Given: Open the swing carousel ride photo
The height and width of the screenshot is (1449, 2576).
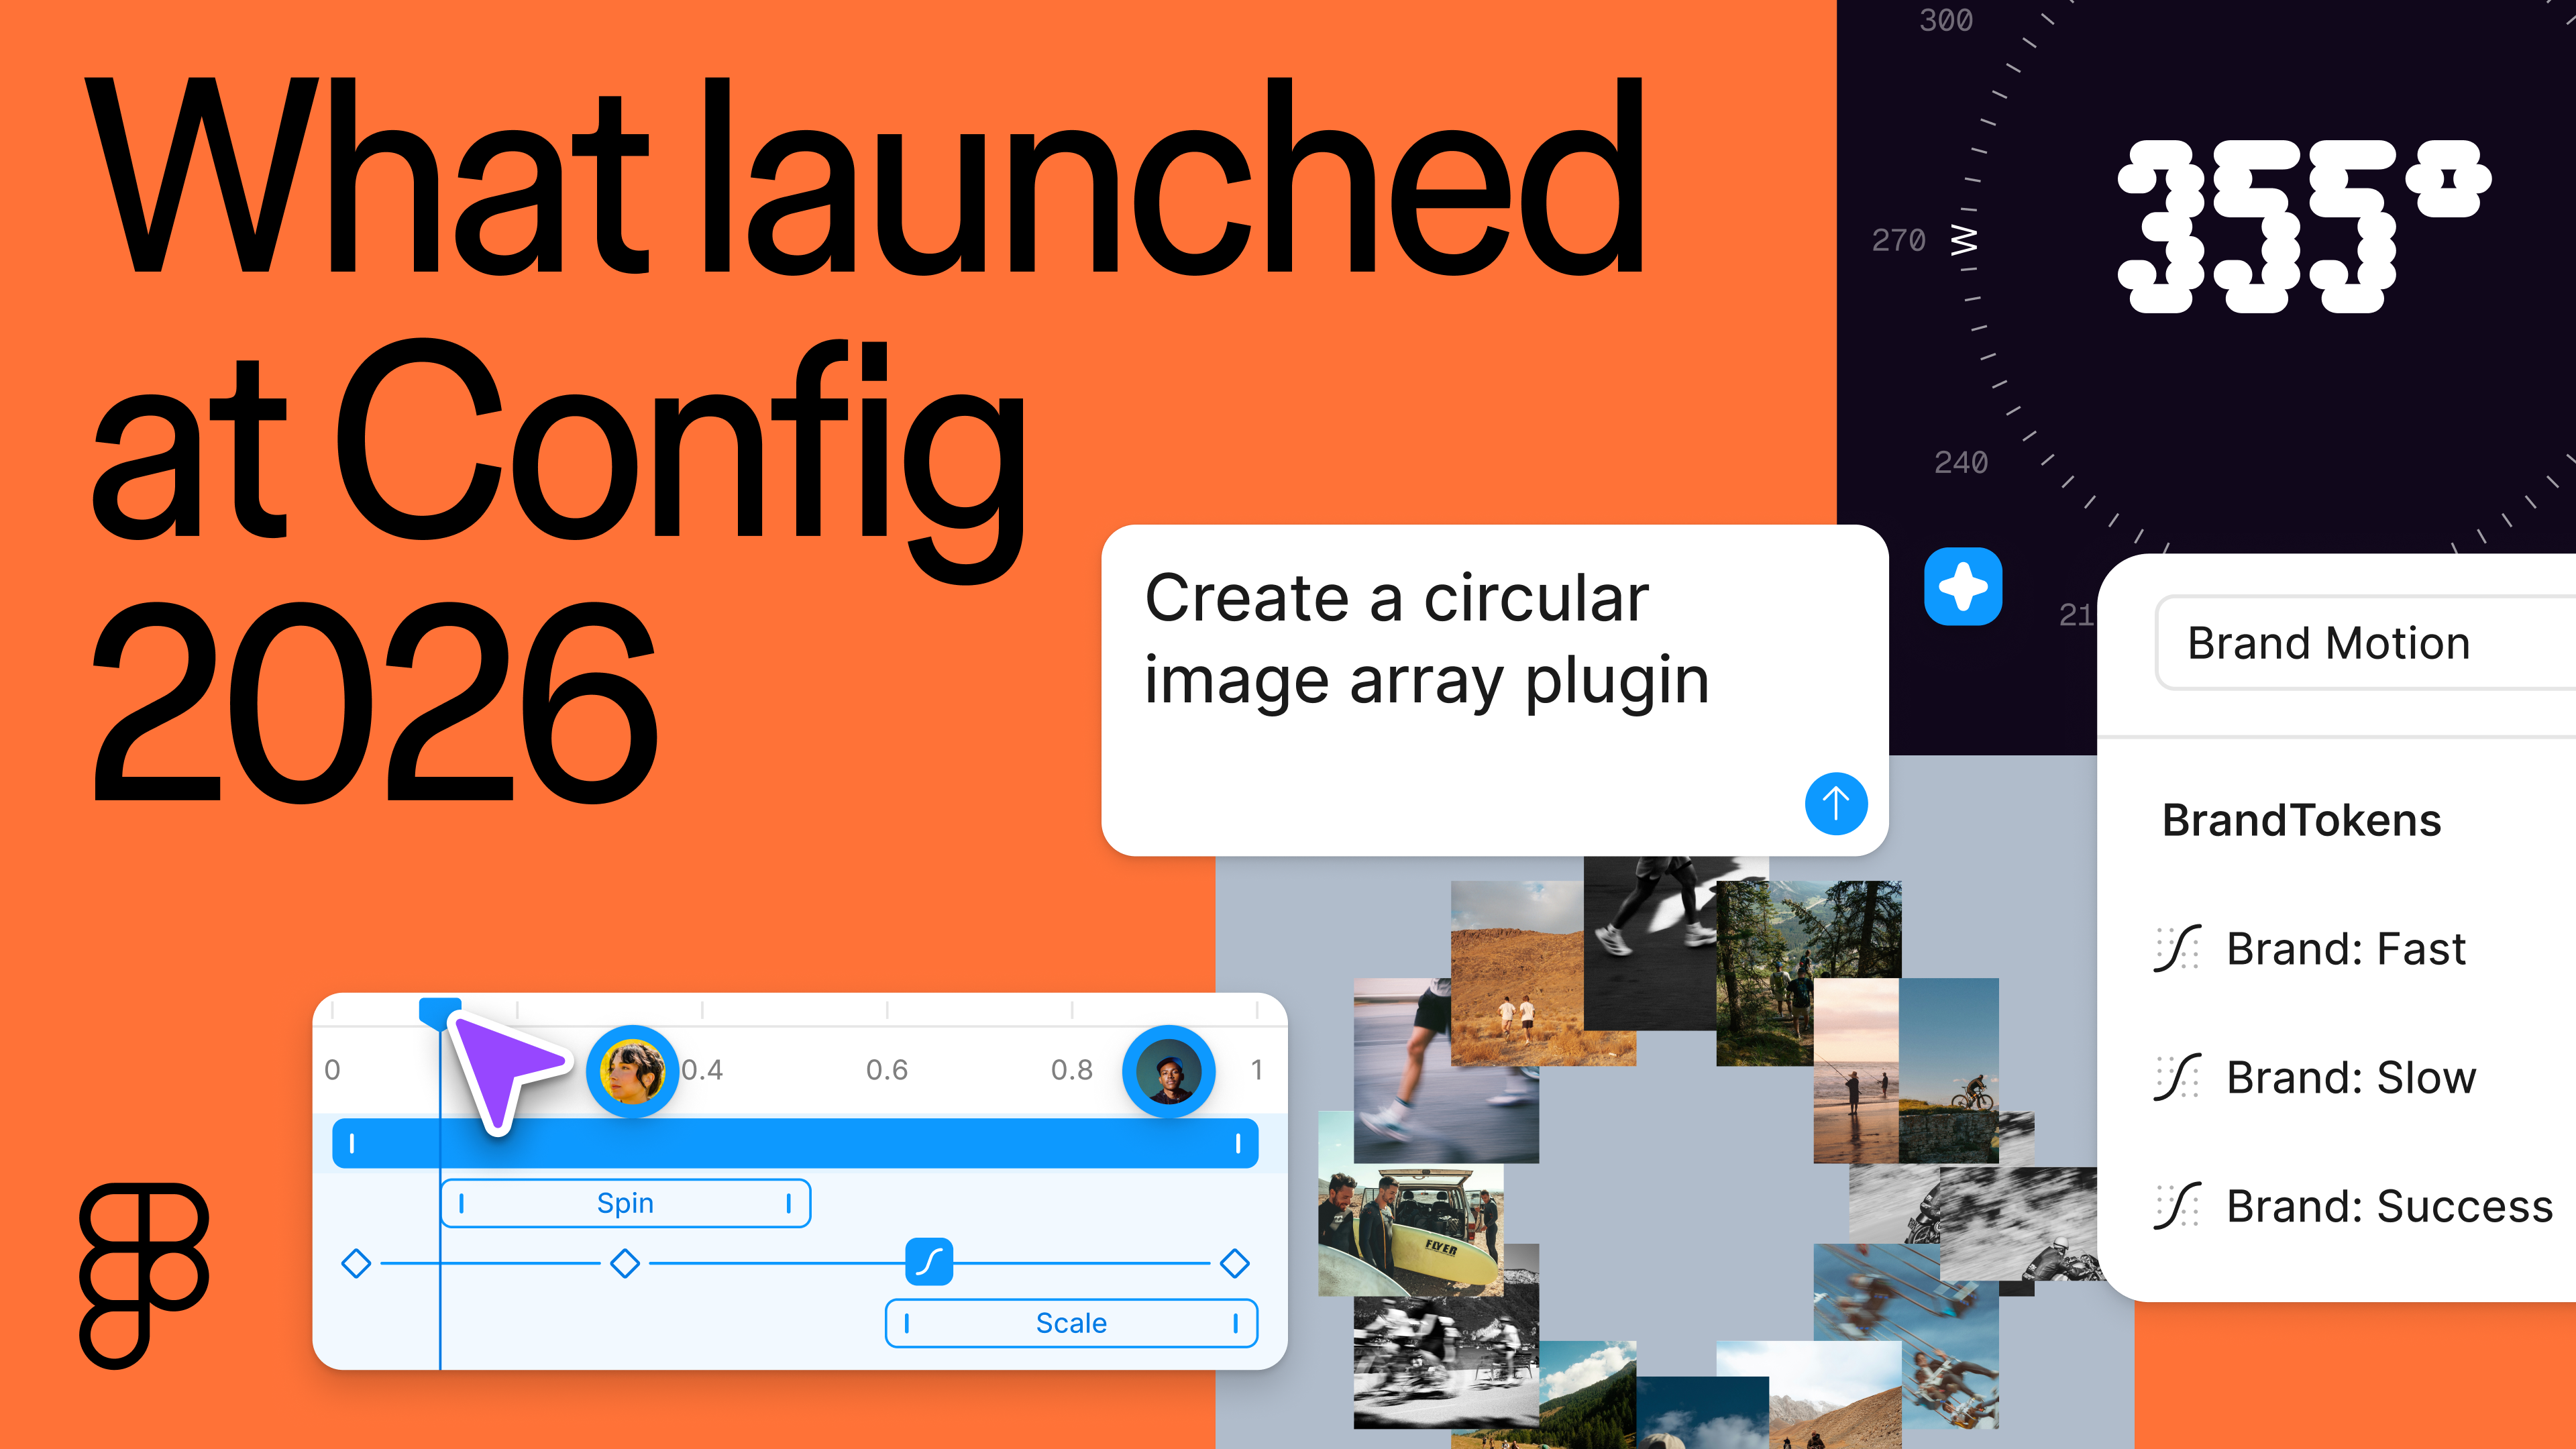Looking at the screenshot, I should [1906, 1335].
